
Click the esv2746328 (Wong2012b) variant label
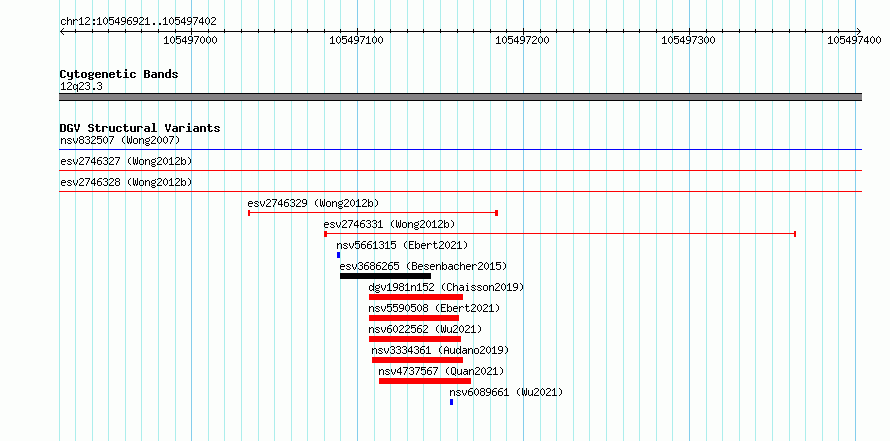126,182
